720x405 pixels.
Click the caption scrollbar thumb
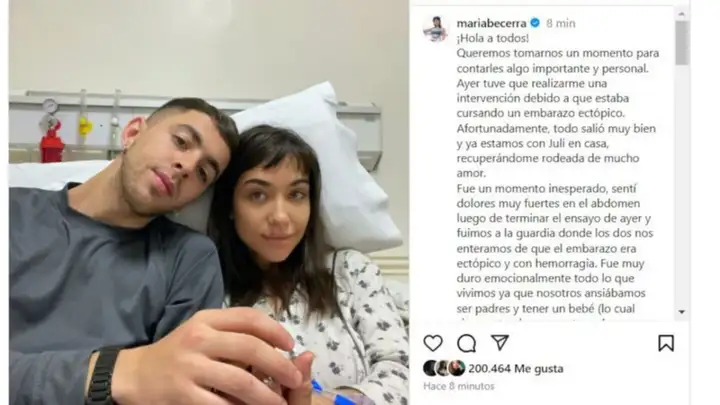(x=681, y=43)
